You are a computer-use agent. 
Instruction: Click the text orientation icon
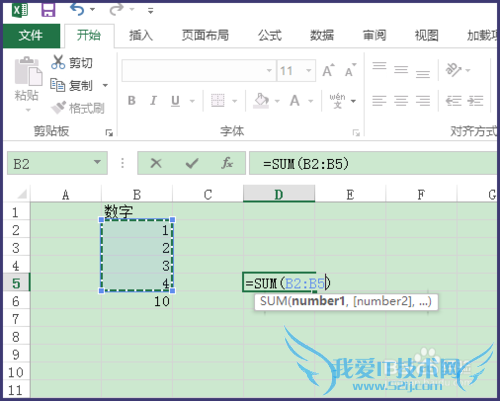(x=454, y=70)
